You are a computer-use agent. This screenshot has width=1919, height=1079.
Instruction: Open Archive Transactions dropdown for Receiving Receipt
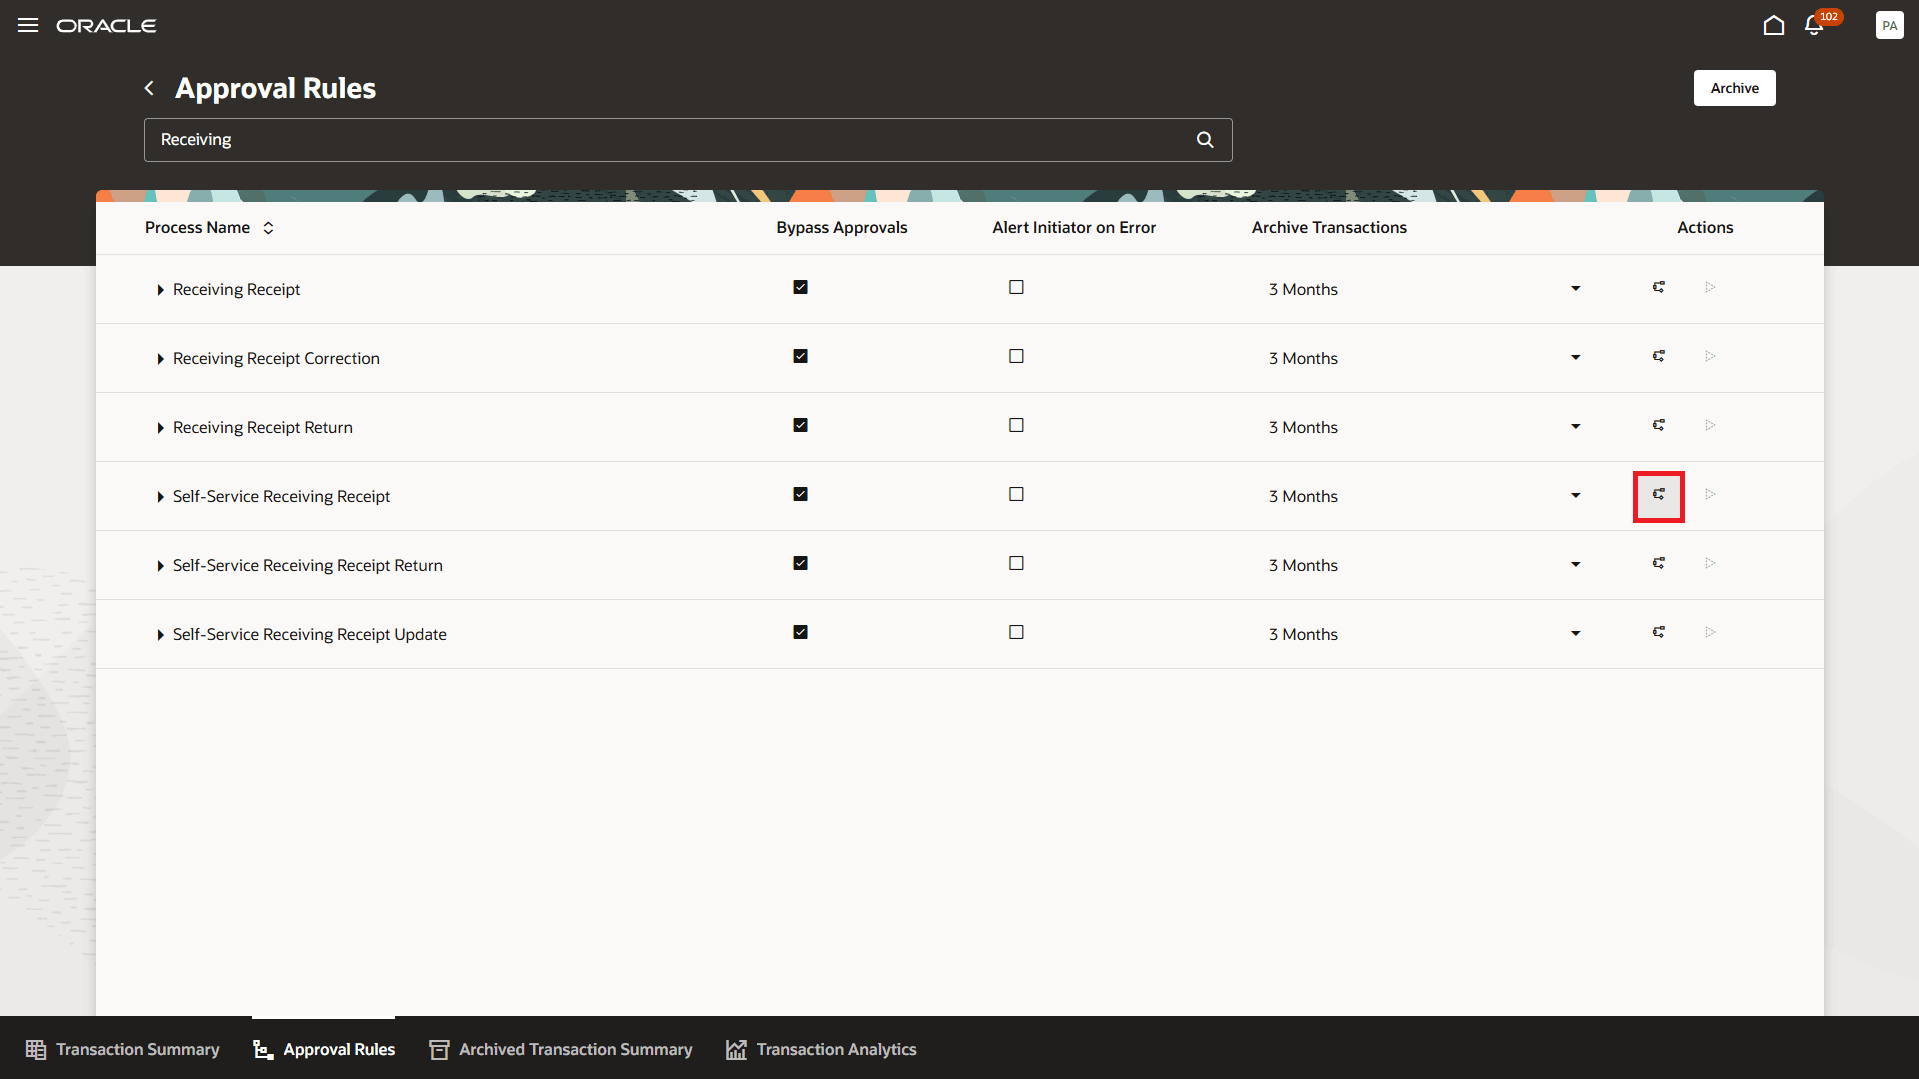click(1576, 288)
